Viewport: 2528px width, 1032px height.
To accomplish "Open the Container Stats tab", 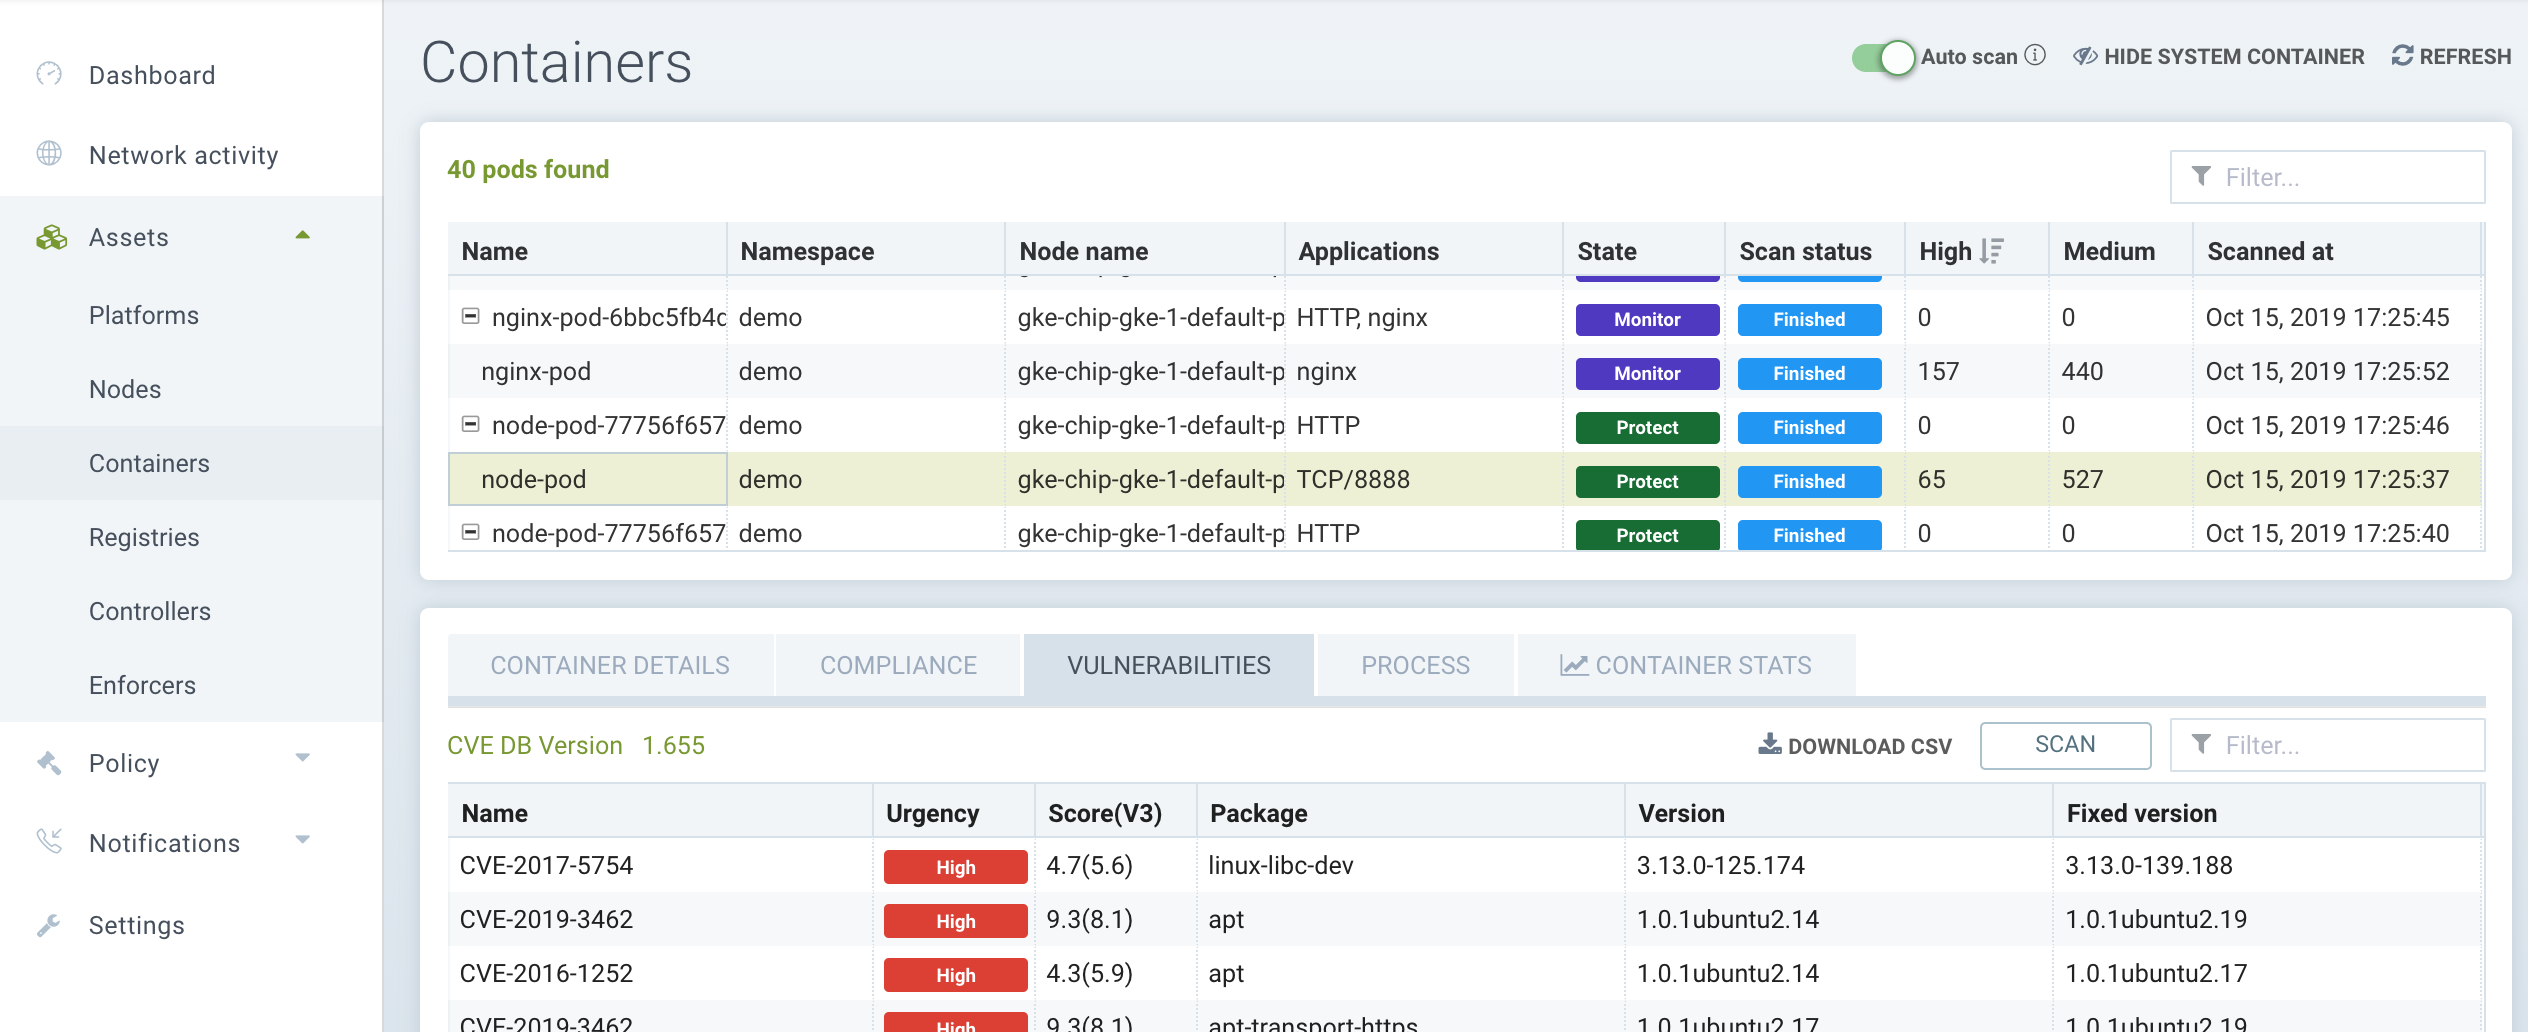I will (1686, 665).
